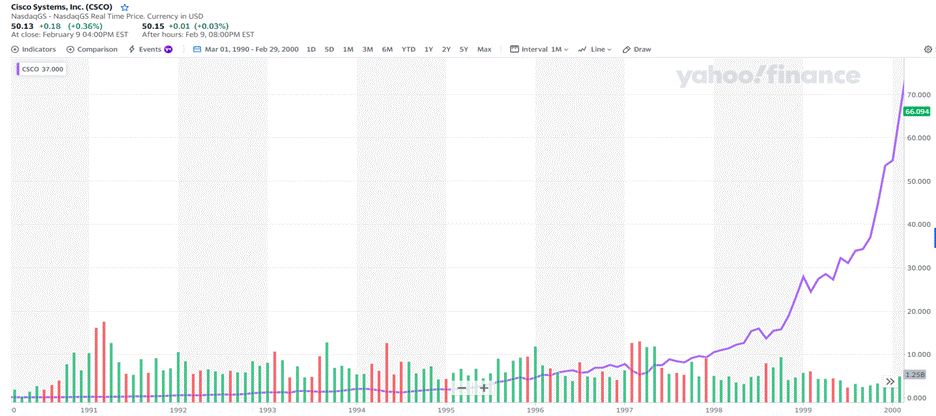Select the 5Y range
The height and width of the screenshot is (416, 936).
click(464, 50)
